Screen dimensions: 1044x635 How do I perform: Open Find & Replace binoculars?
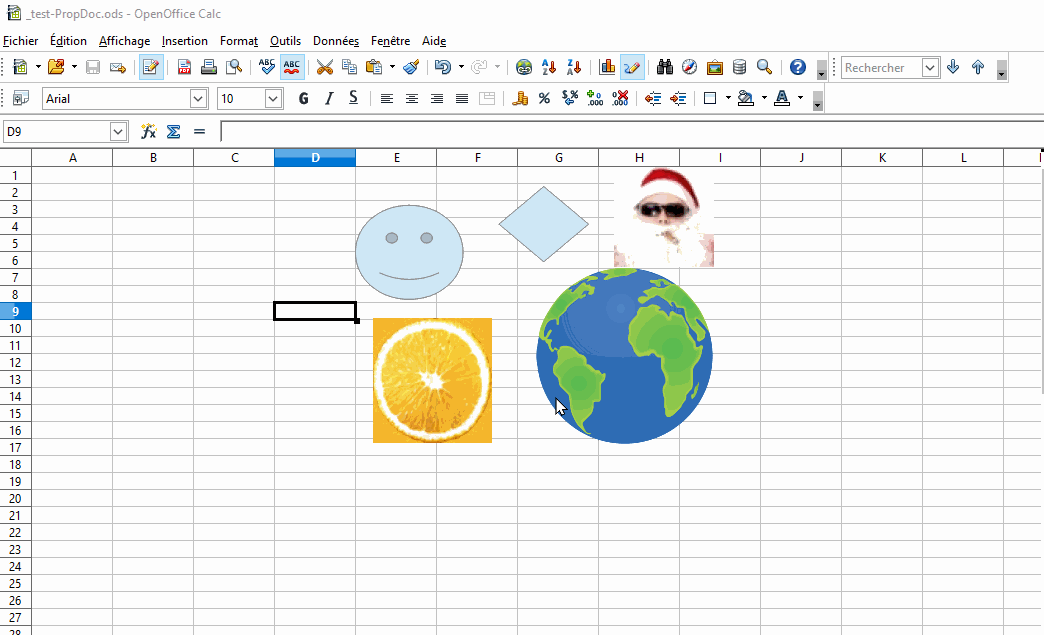coord(664,67)
